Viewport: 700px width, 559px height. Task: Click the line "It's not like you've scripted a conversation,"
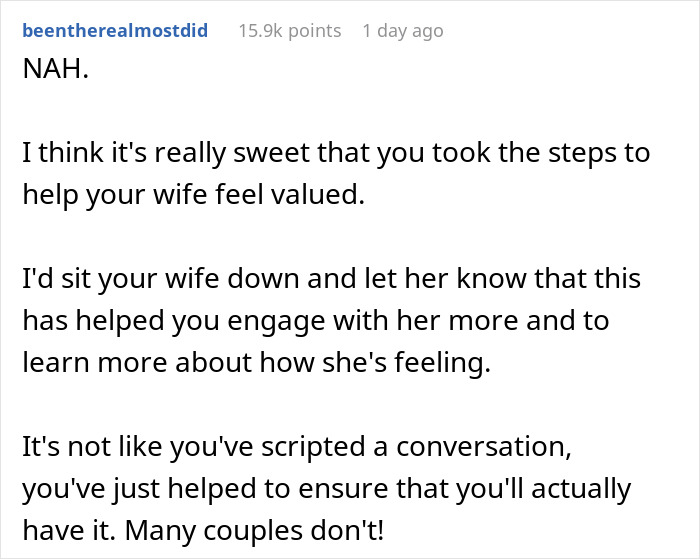297,446
